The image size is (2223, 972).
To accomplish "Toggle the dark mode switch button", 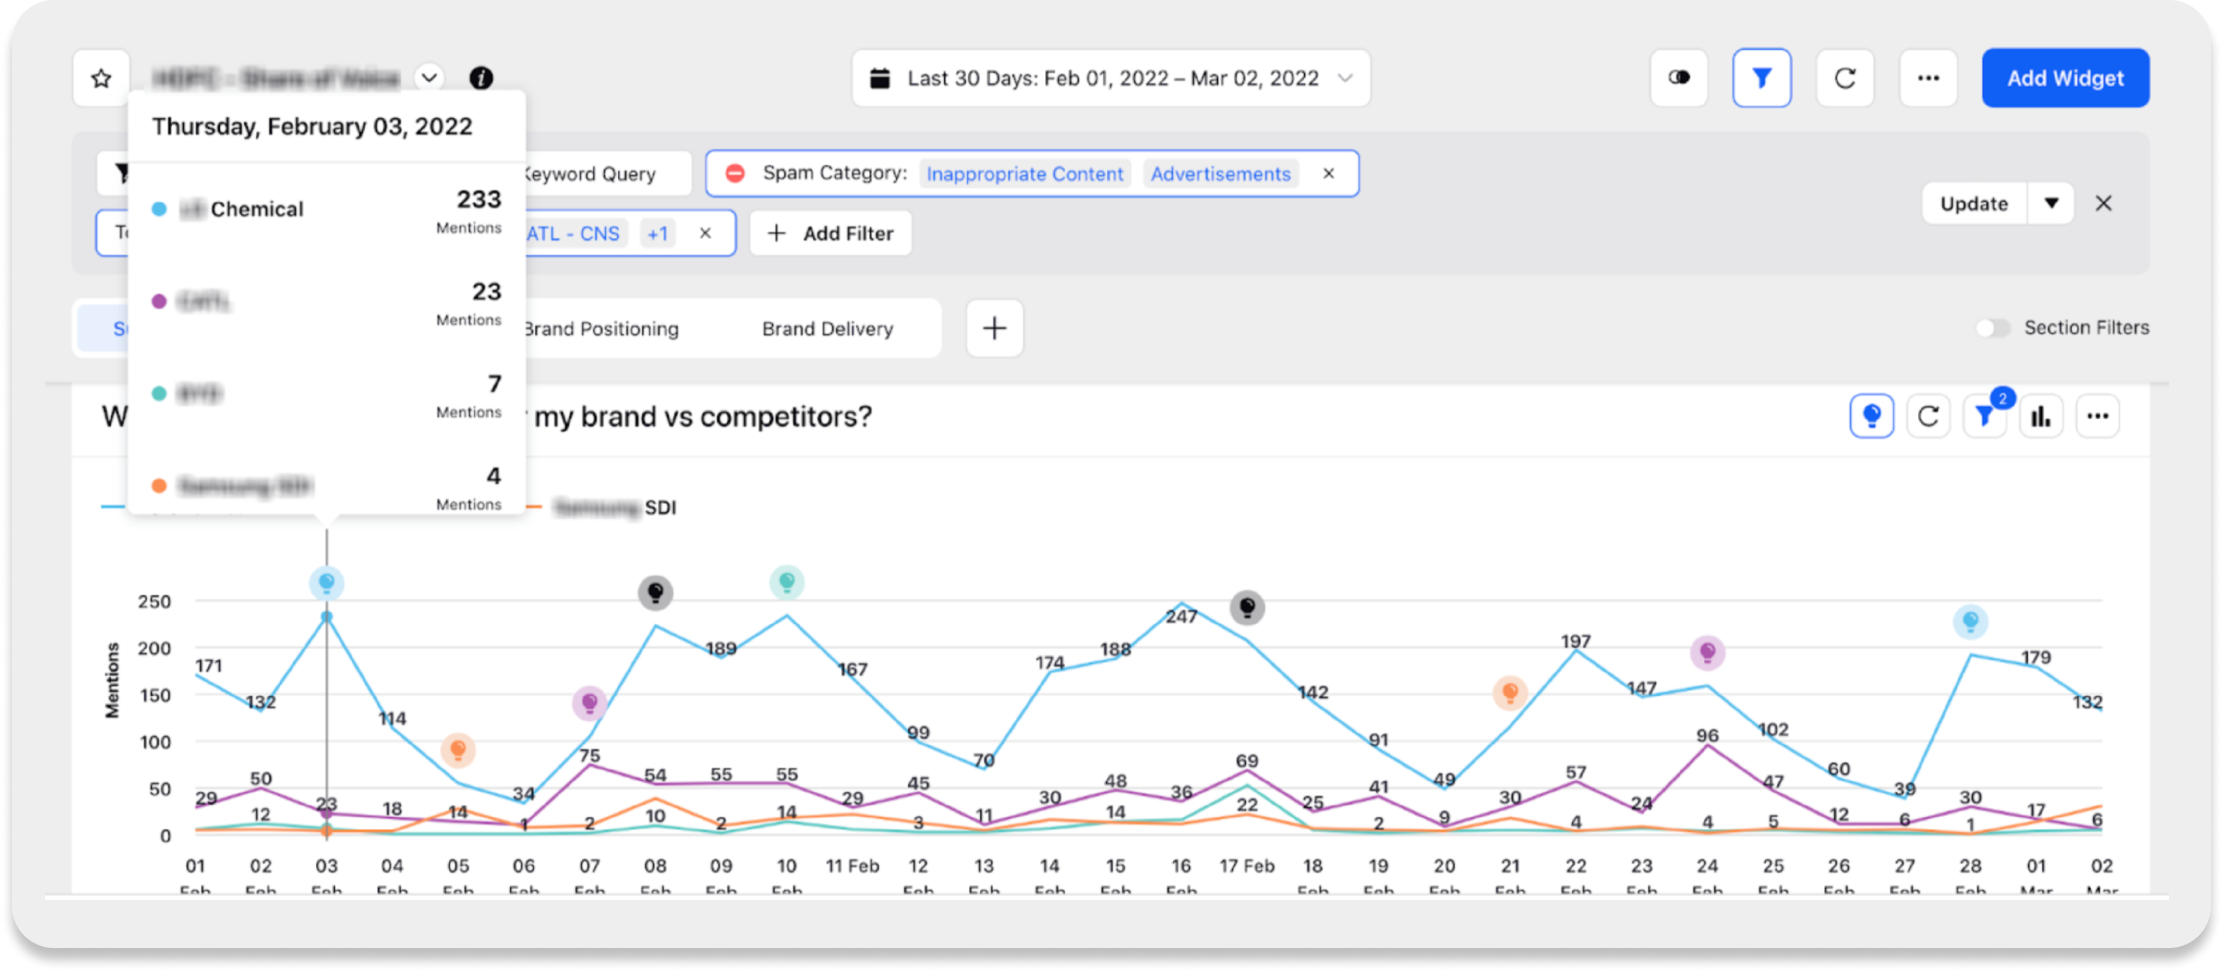I will point(1679,78).
